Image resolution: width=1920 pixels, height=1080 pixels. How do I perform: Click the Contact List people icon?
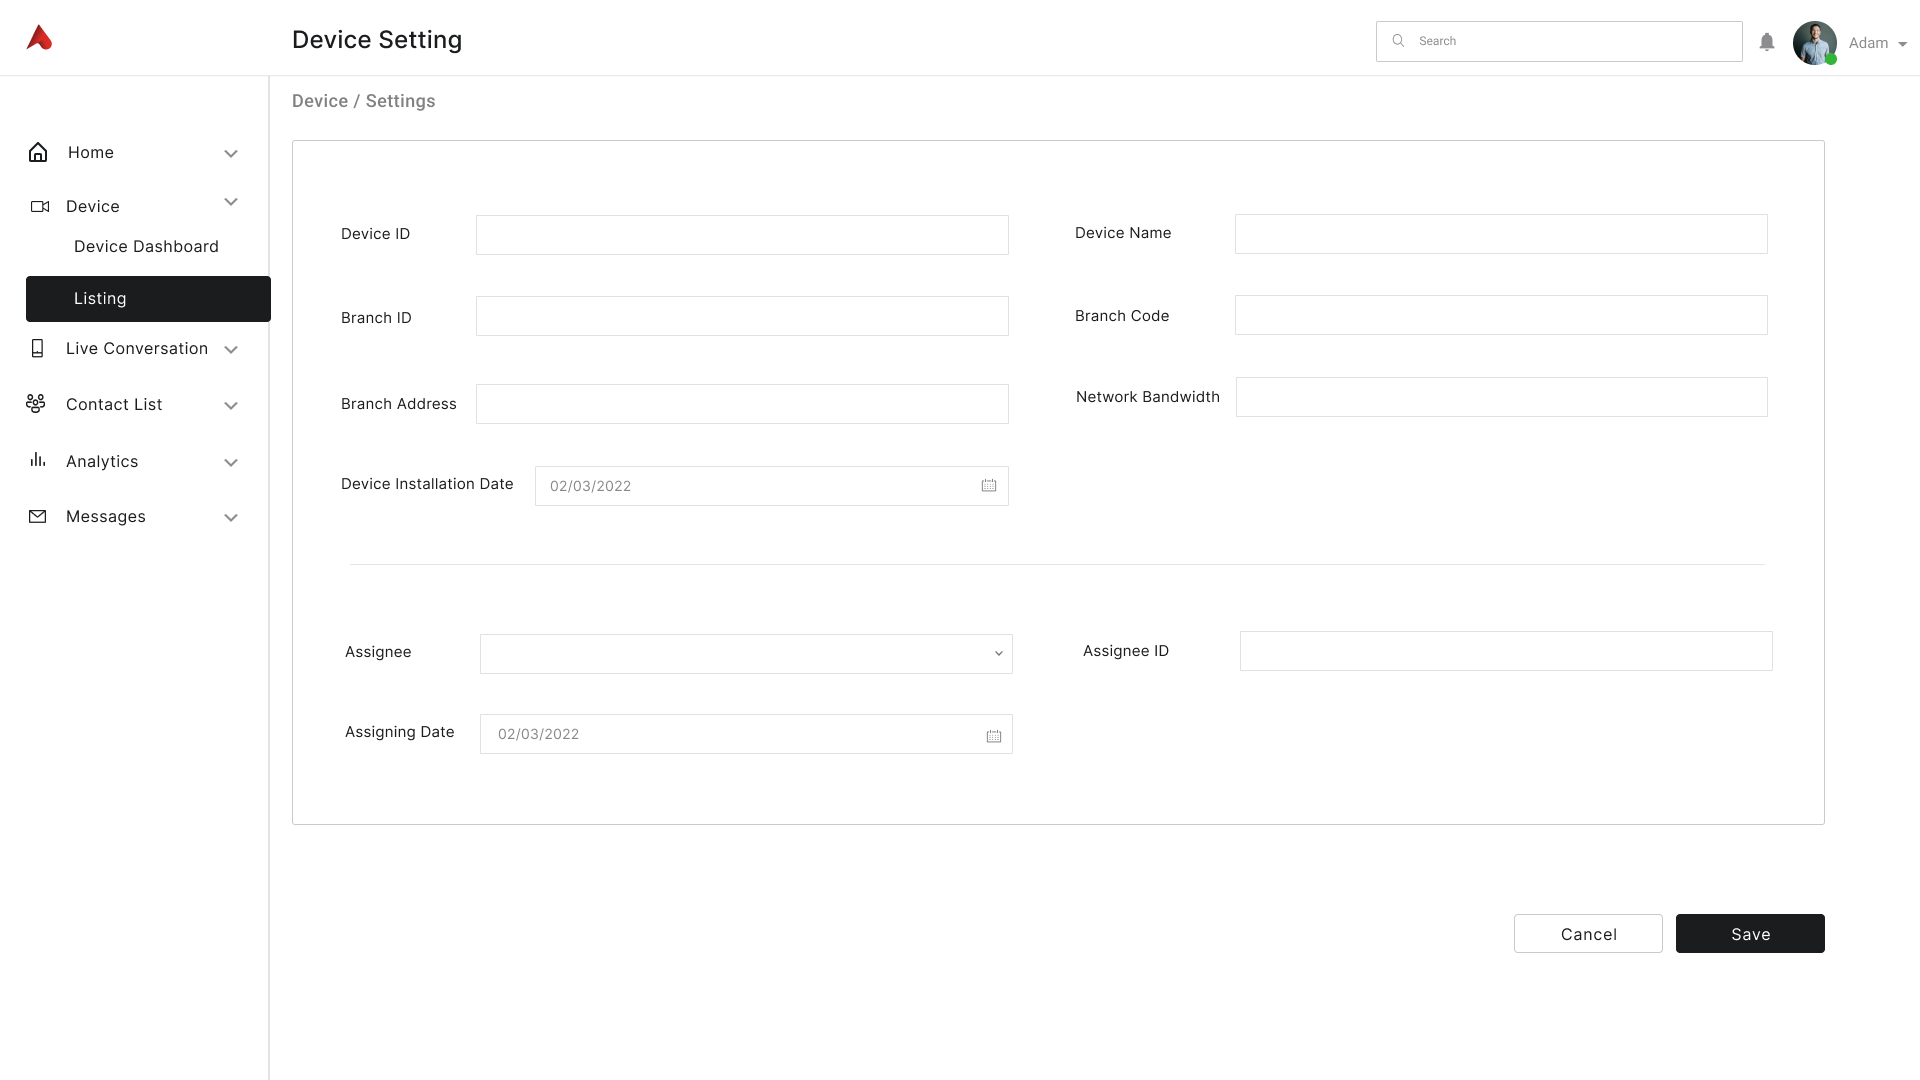click(x=36, y=403)
